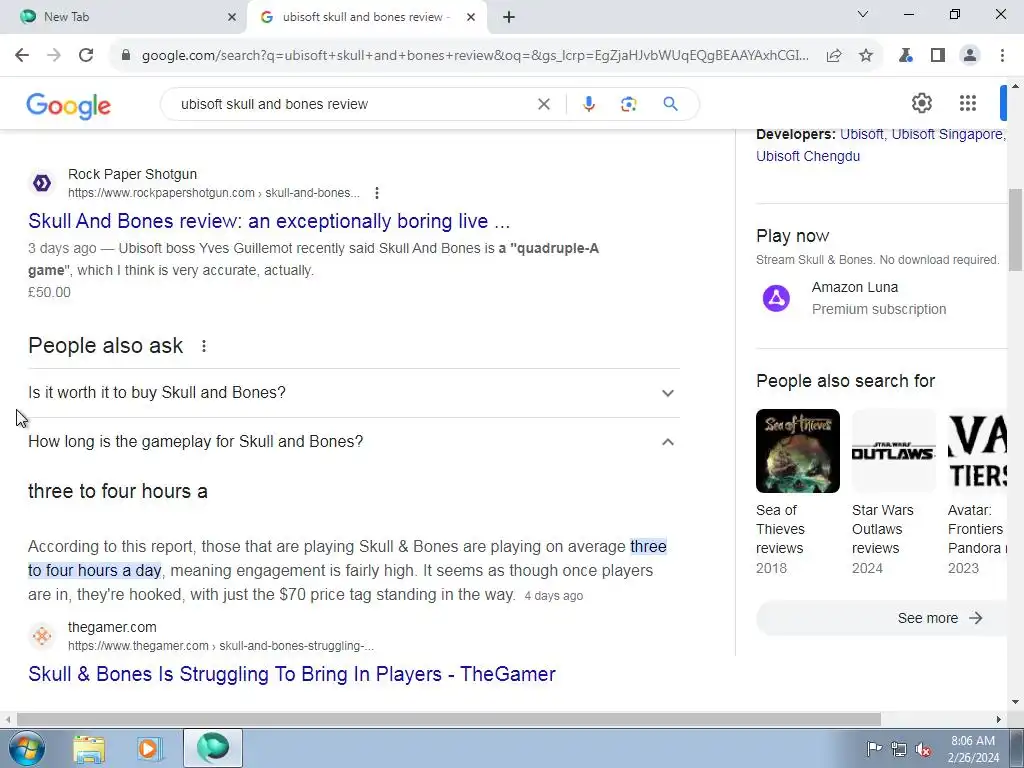Open the tab search dropdown chevron
This screenshot has height=768, width=1024.
(863, 14)
